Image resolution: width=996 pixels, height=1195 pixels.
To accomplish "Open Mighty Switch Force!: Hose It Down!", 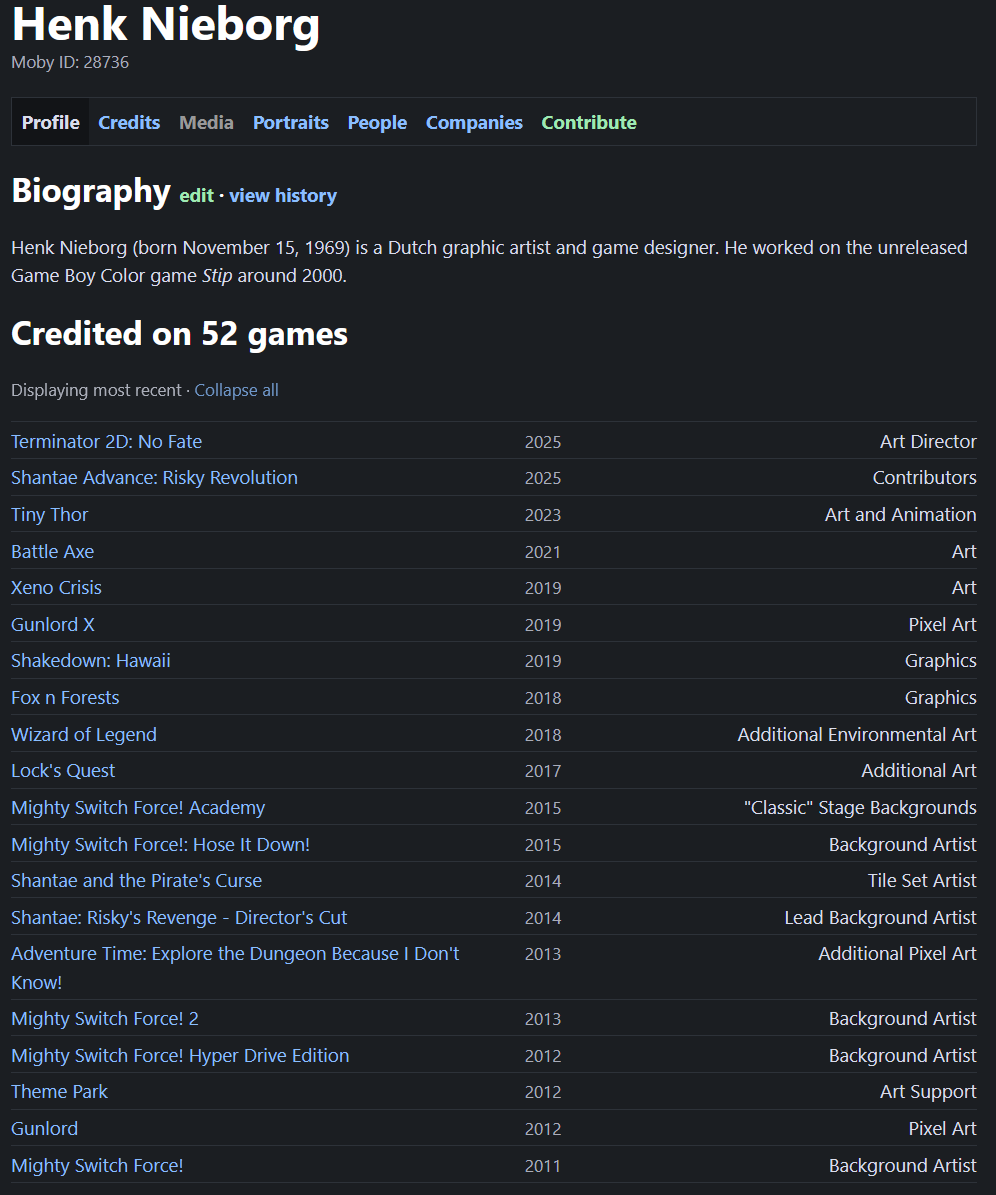I will click(161, 844).
